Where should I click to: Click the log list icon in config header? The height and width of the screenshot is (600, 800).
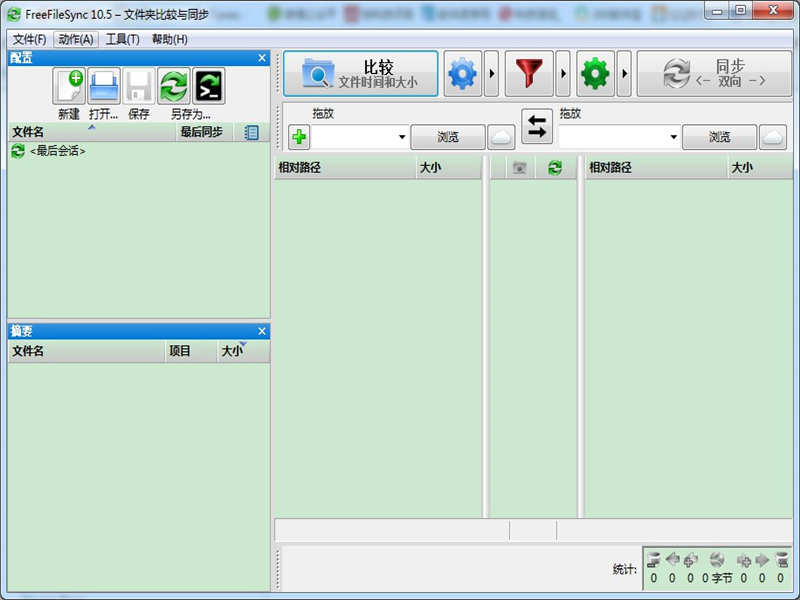pyautogui.click(x=252, y=133)
